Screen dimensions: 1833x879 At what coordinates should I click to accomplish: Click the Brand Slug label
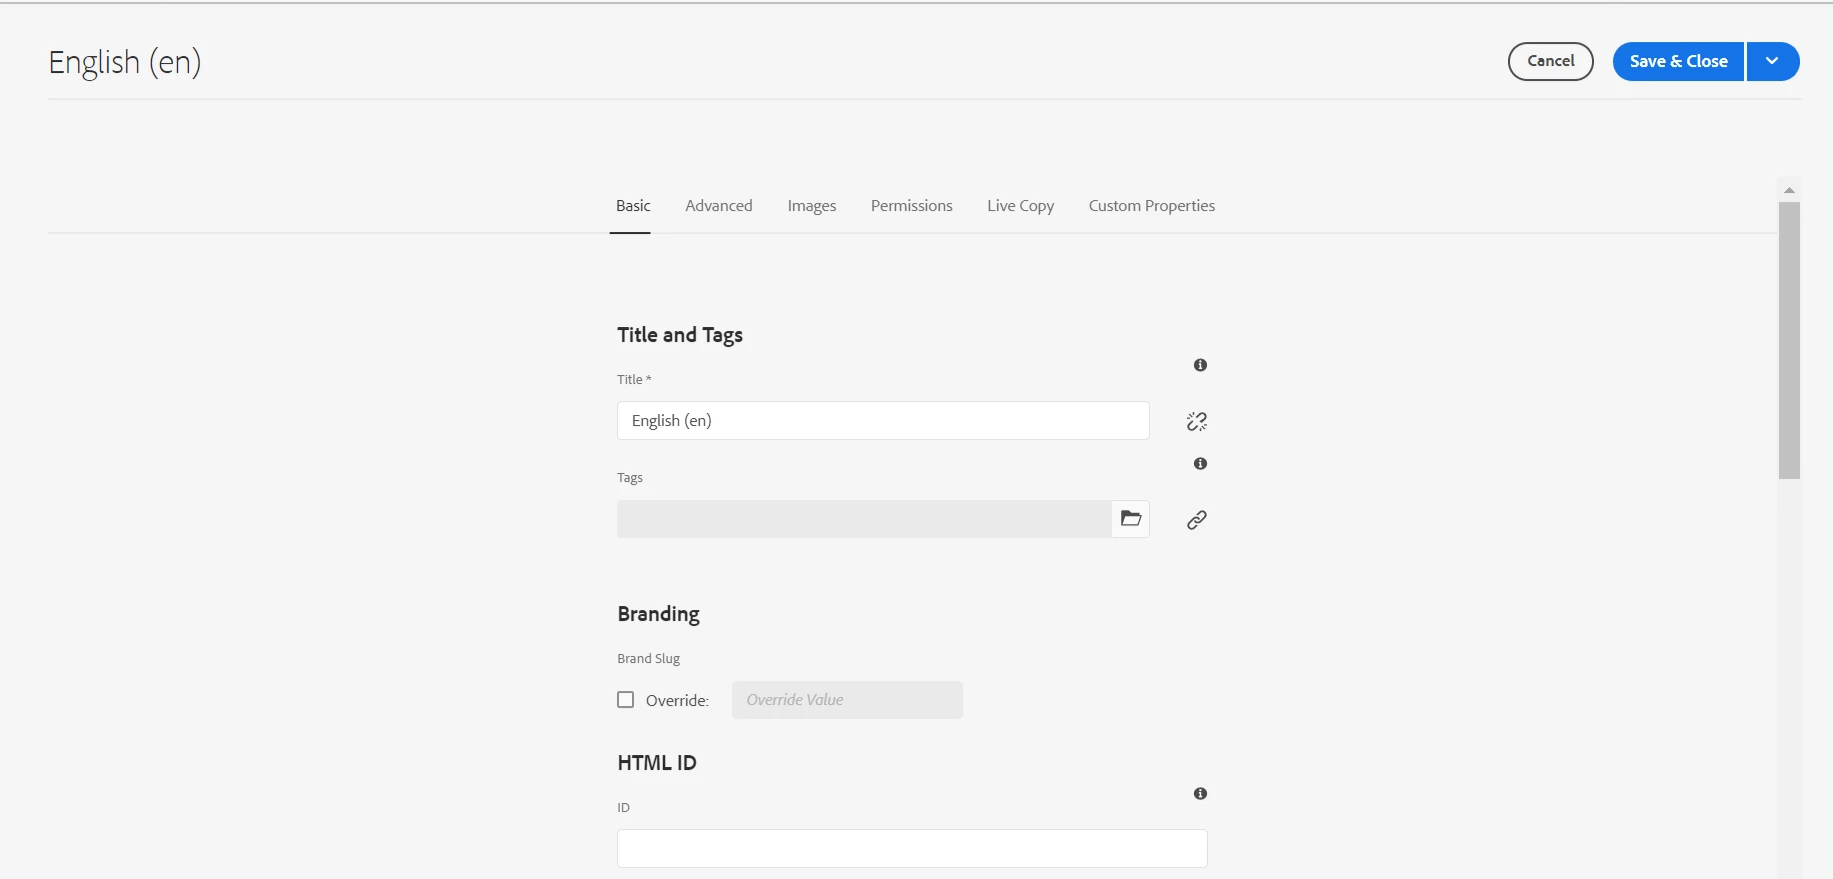point(648,659)
